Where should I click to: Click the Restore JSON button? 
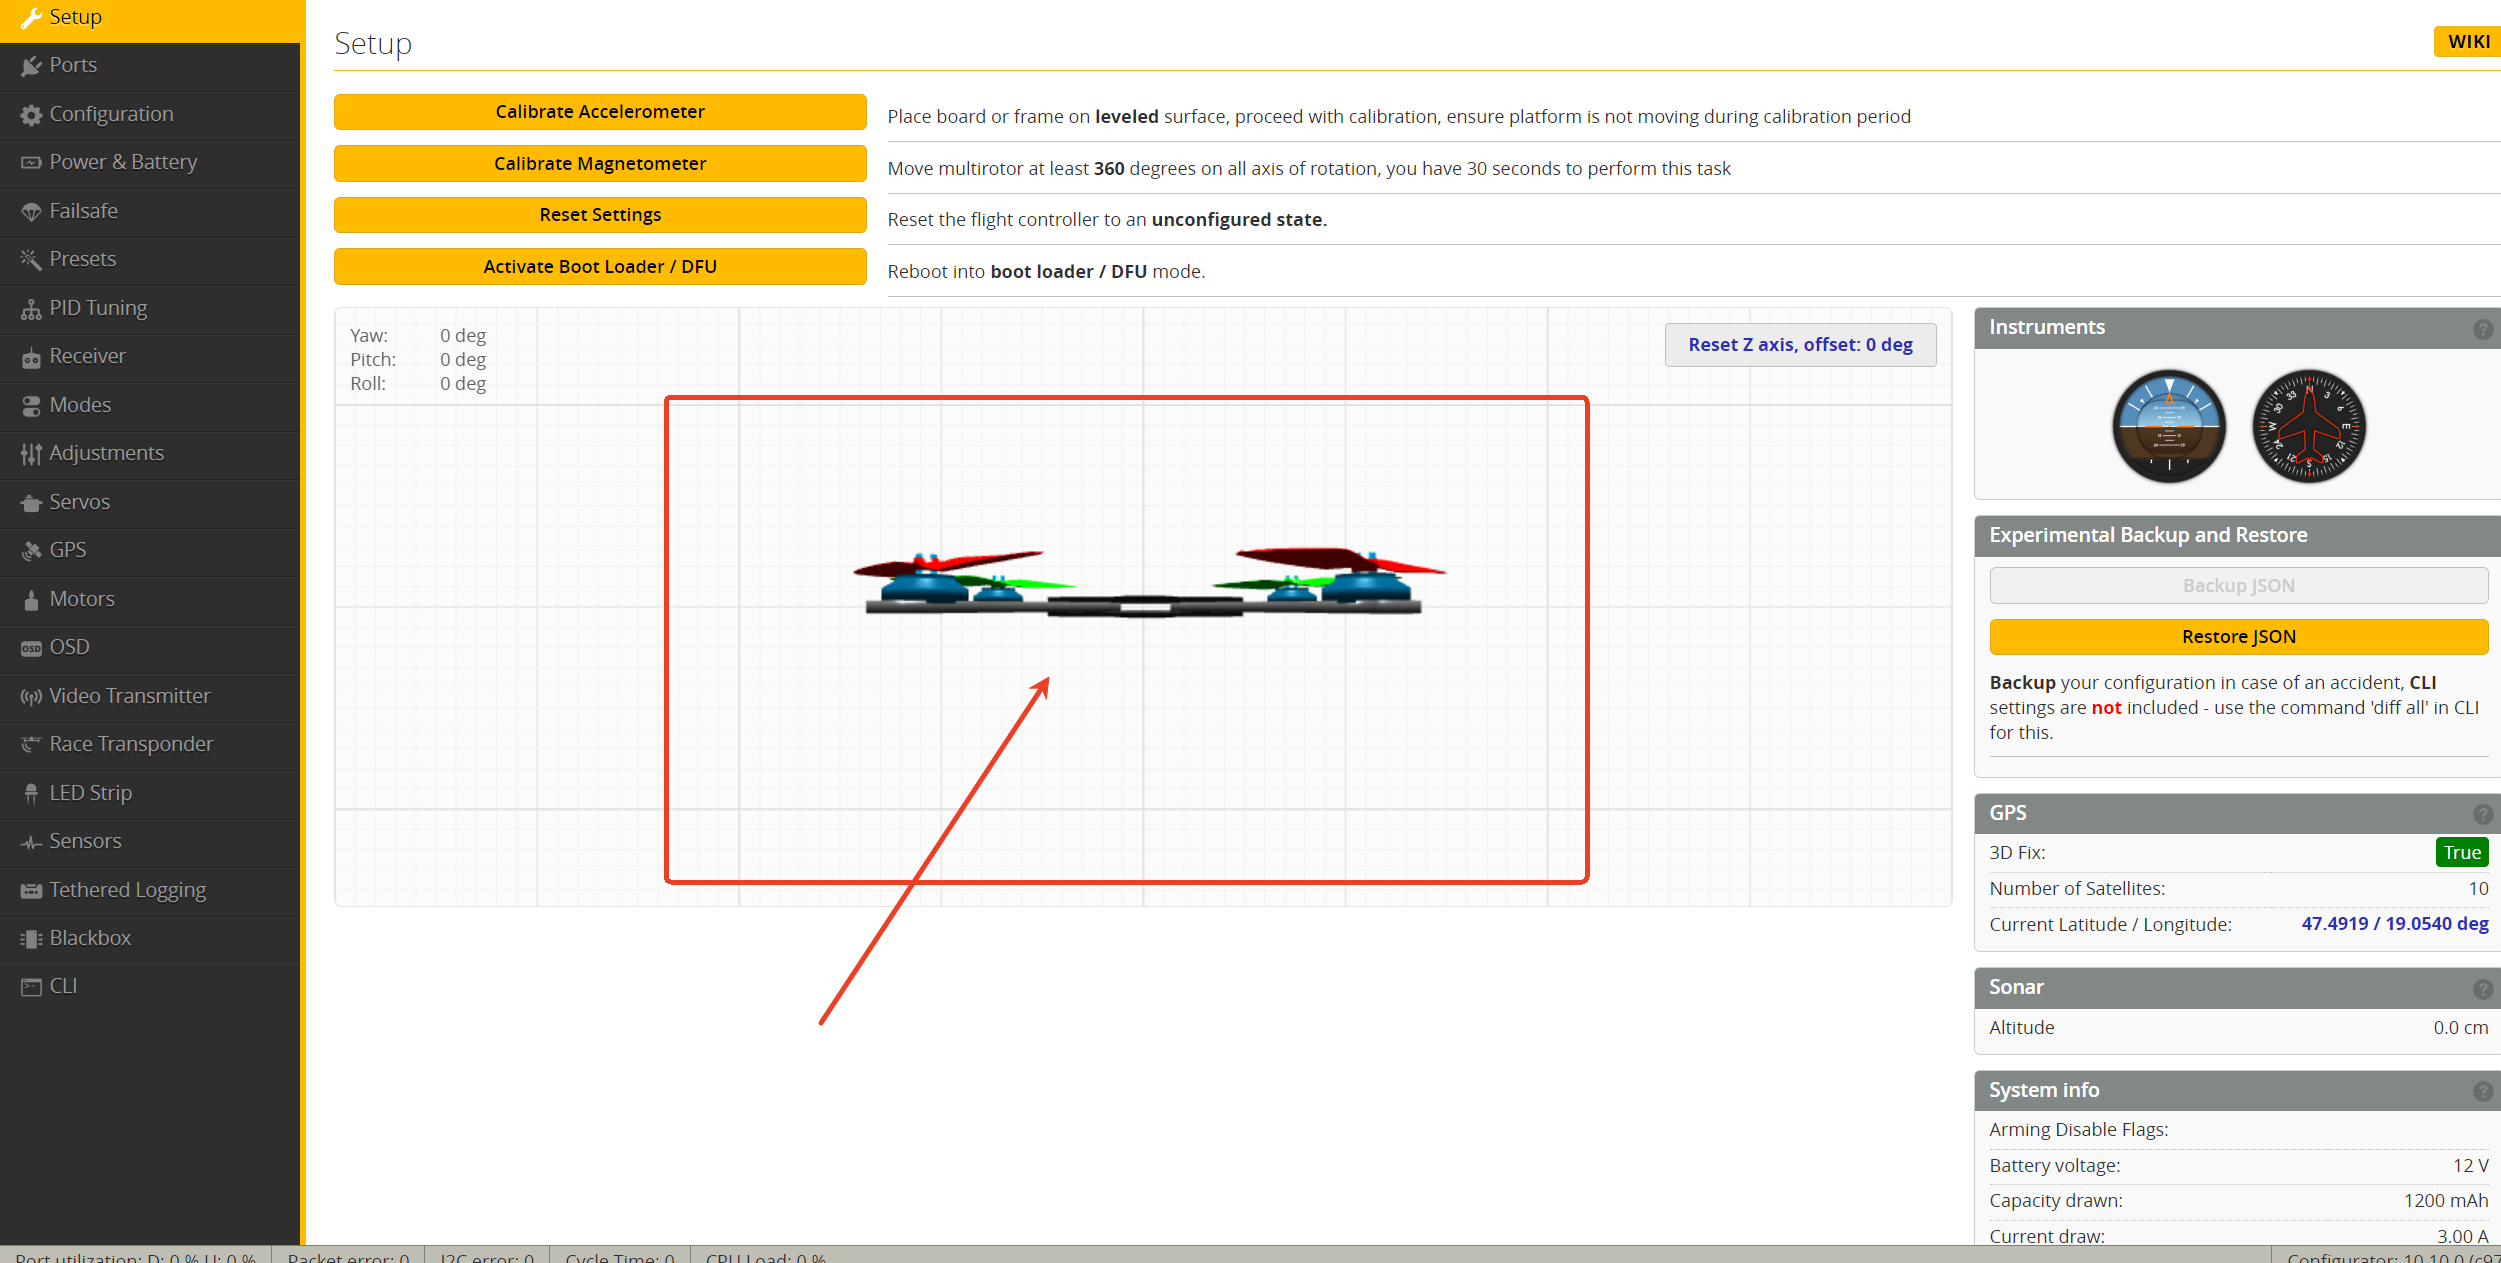point(2238,637)
